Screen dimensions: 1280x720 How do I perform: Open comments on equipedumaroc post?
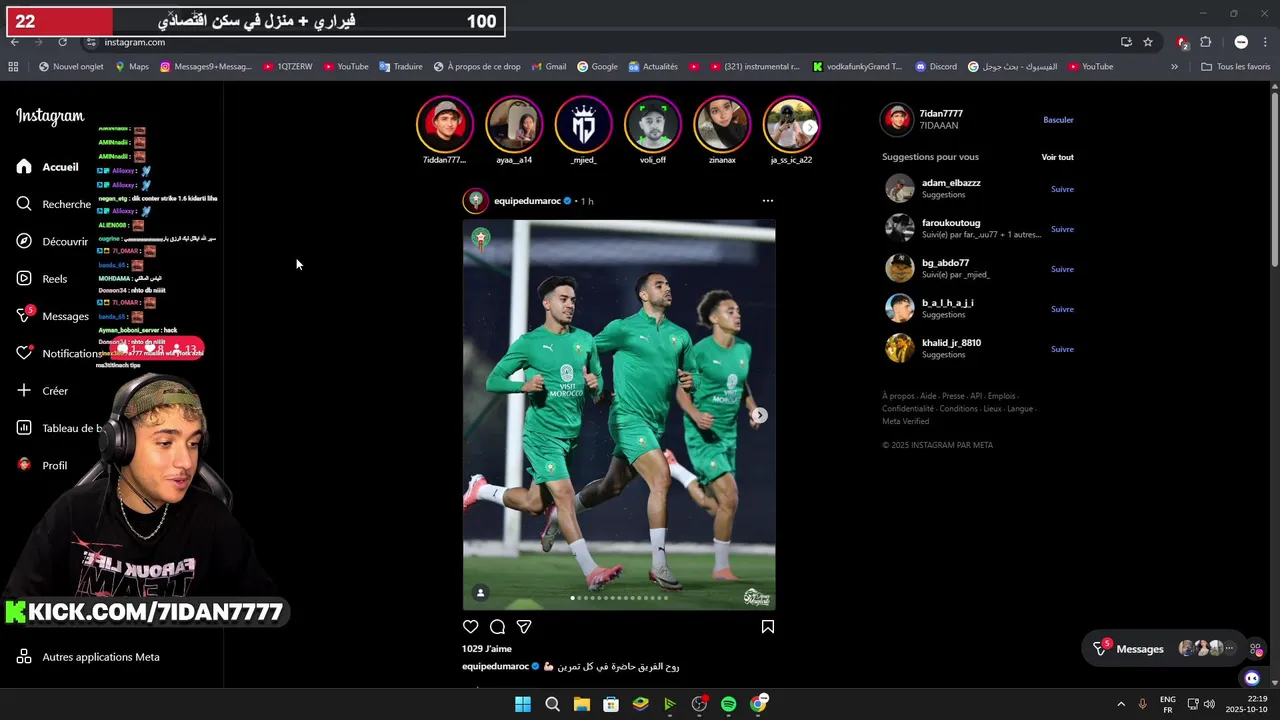coord(497,627)
